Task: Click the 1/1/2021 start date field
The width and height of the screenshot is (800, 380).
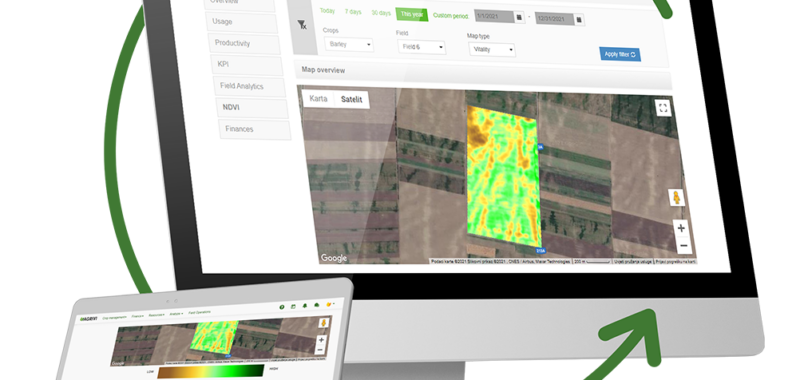Action: pyautogui.click(x=494, y=16)
